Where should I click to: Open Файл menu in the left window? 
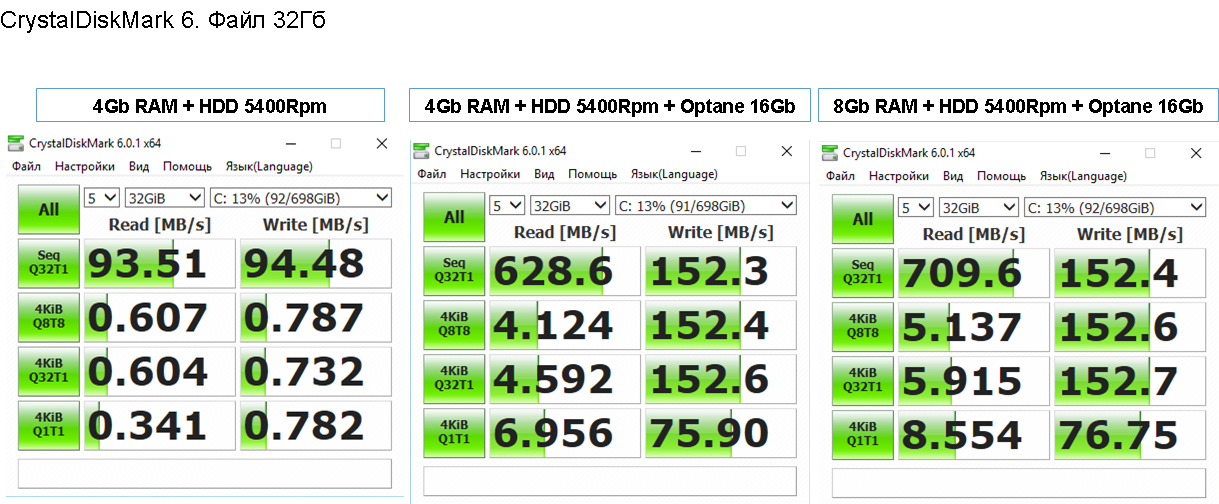[26, 167]
